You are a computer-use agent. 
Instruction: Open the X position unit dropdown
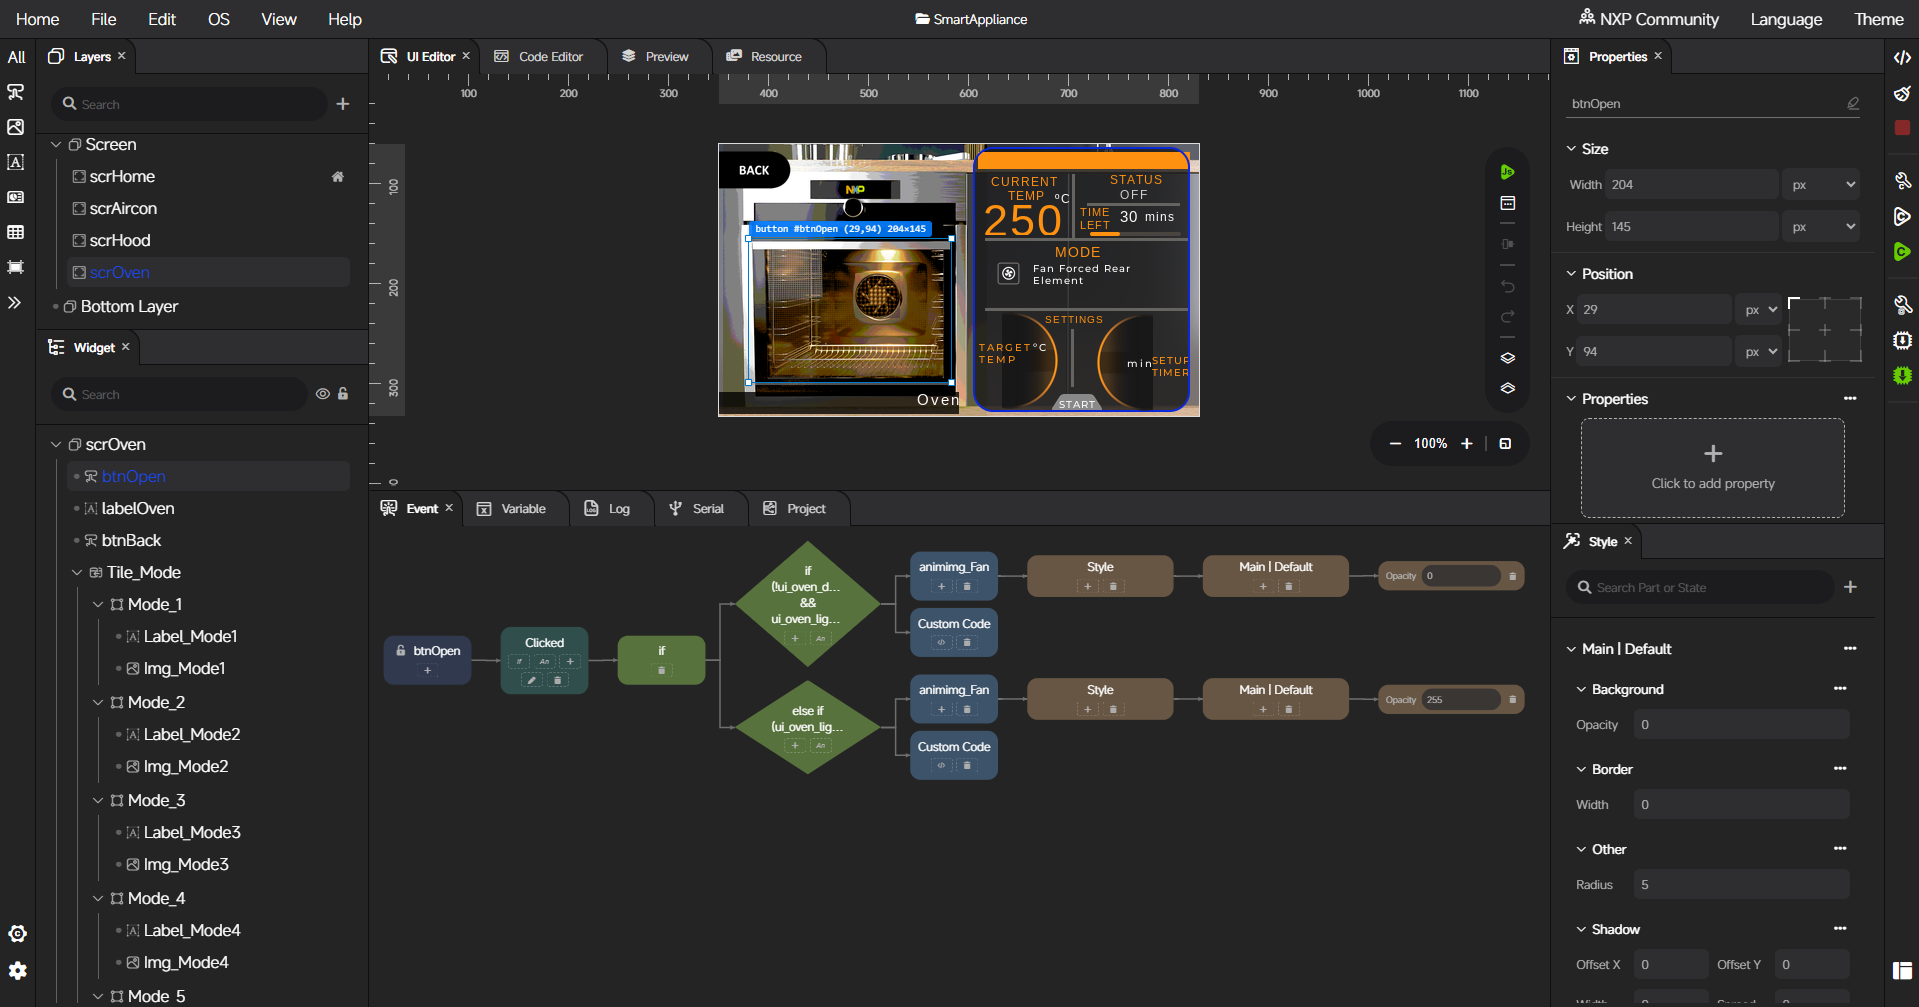coord(1758,310)
